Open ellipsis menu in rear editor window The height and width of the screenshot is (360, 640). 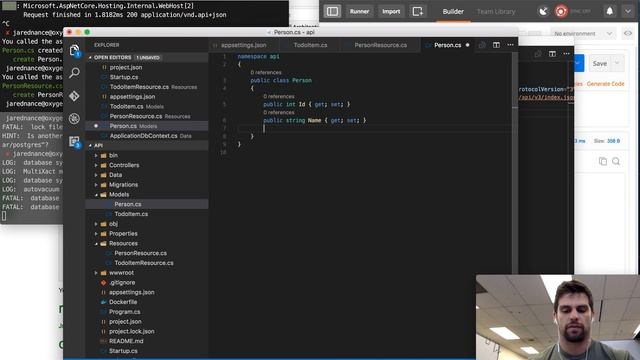click(566, 53)
